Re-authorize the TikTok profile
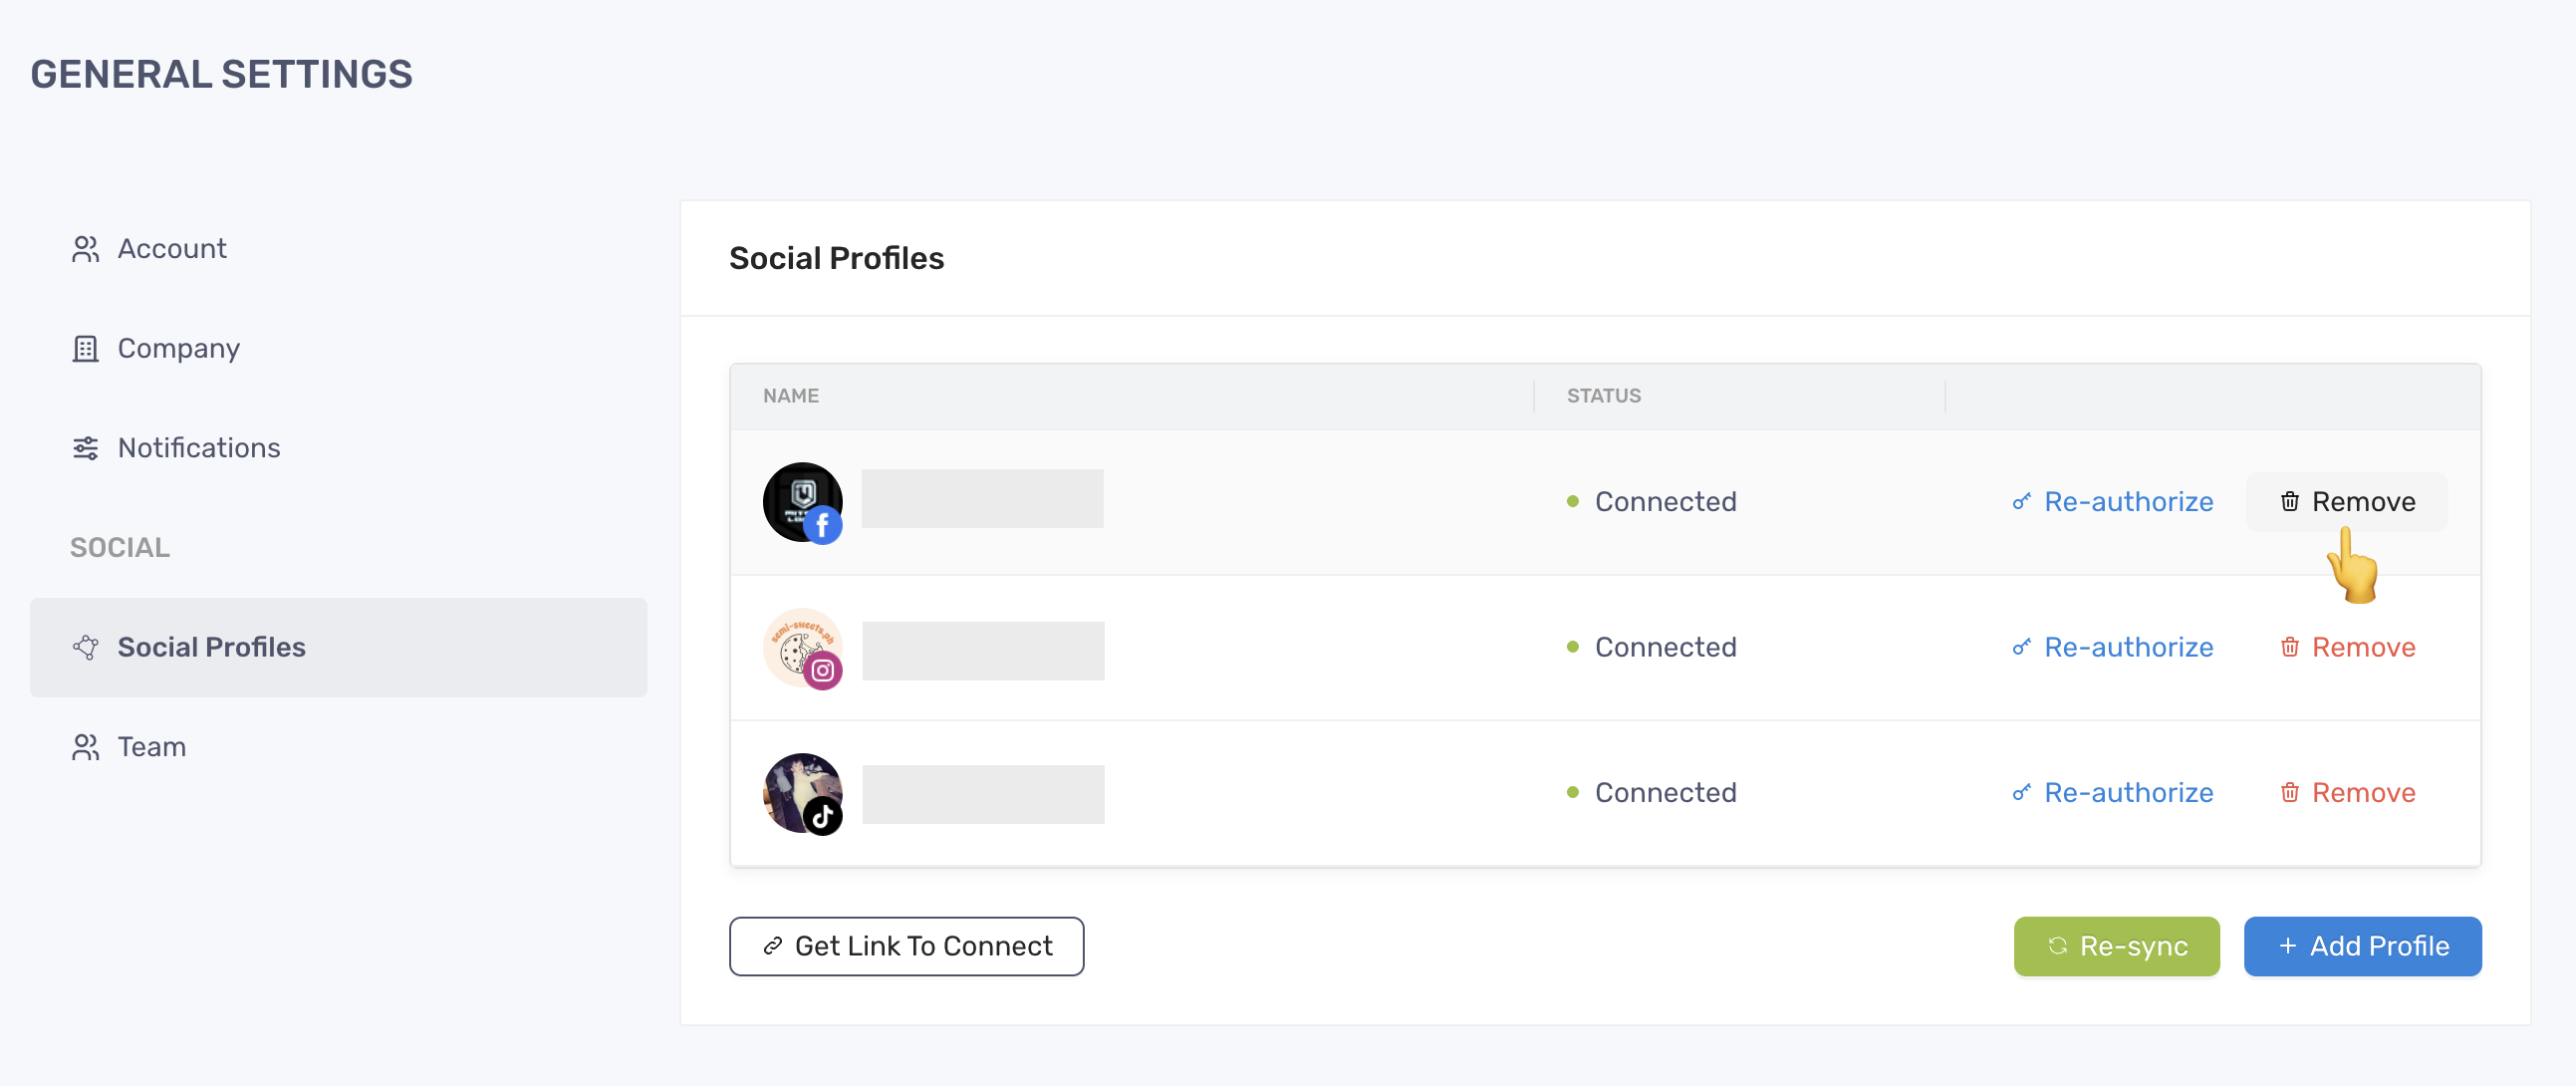2576x1086 pixels. [2112, 792]
